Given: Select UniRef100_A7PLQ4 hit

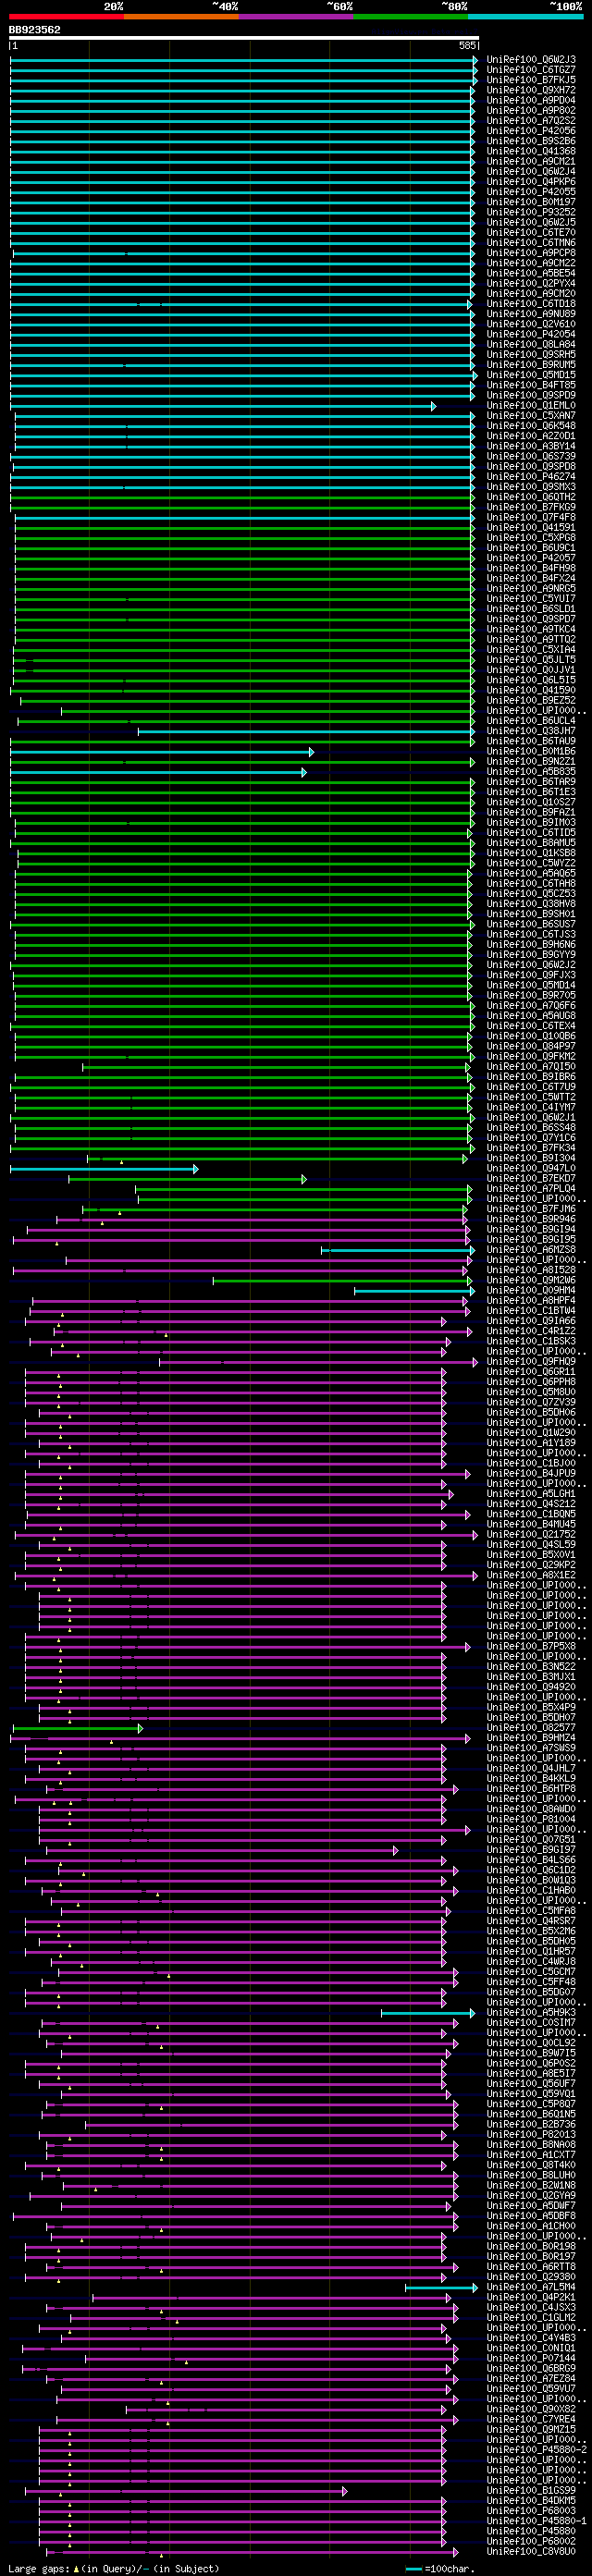Looking at the screenshot, I should tap(531, 1189).
